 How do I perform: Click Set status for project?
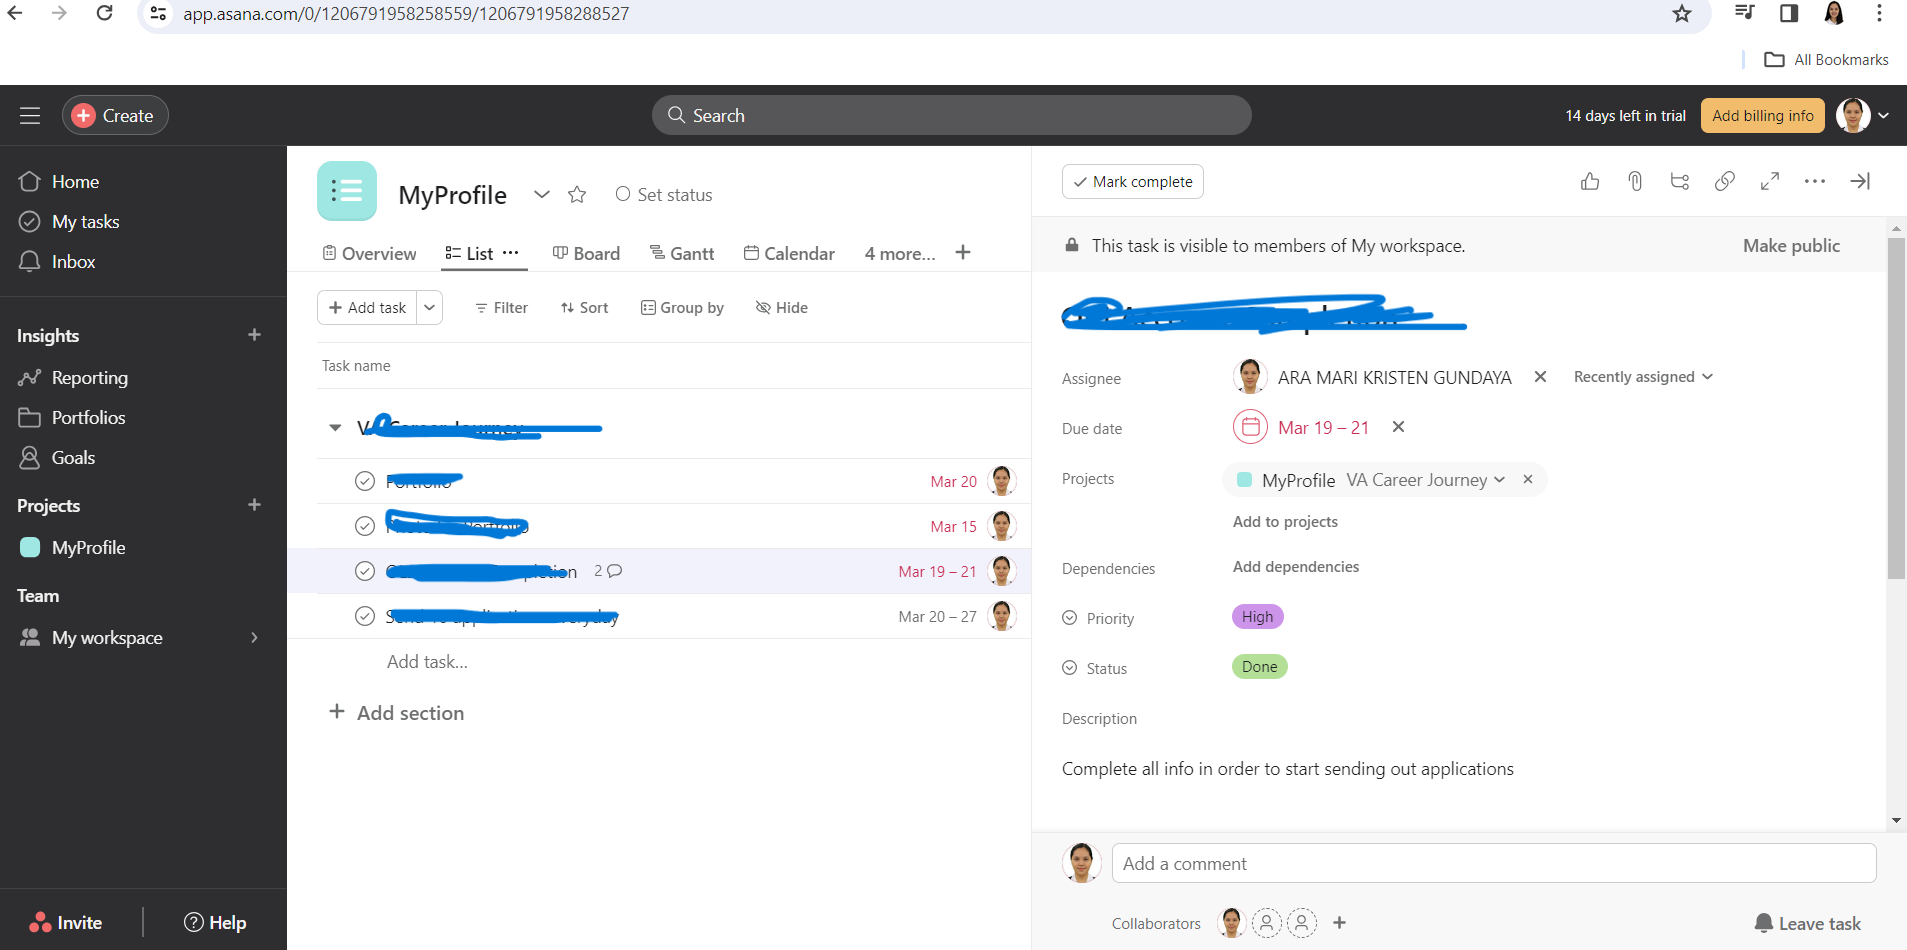pyautogui.click(x=664, y=194)
